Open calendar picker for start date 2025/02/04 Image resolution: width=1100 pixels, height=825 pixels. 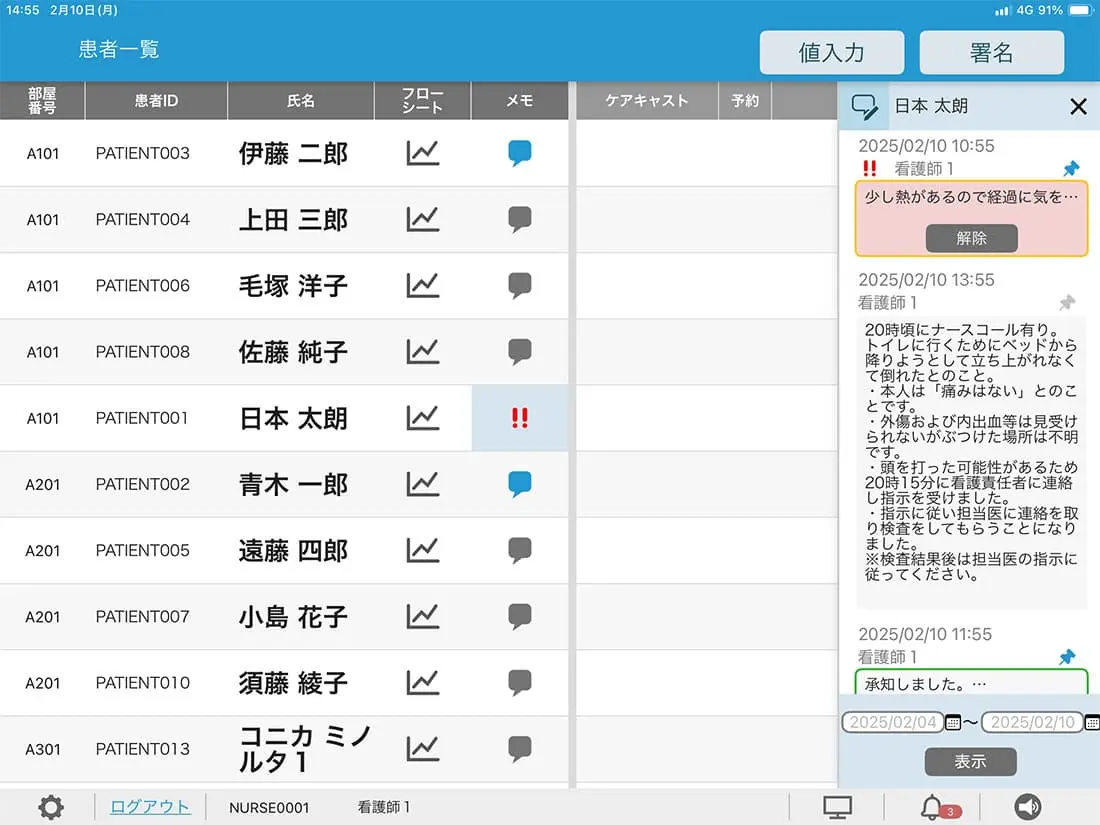(953, 722)
